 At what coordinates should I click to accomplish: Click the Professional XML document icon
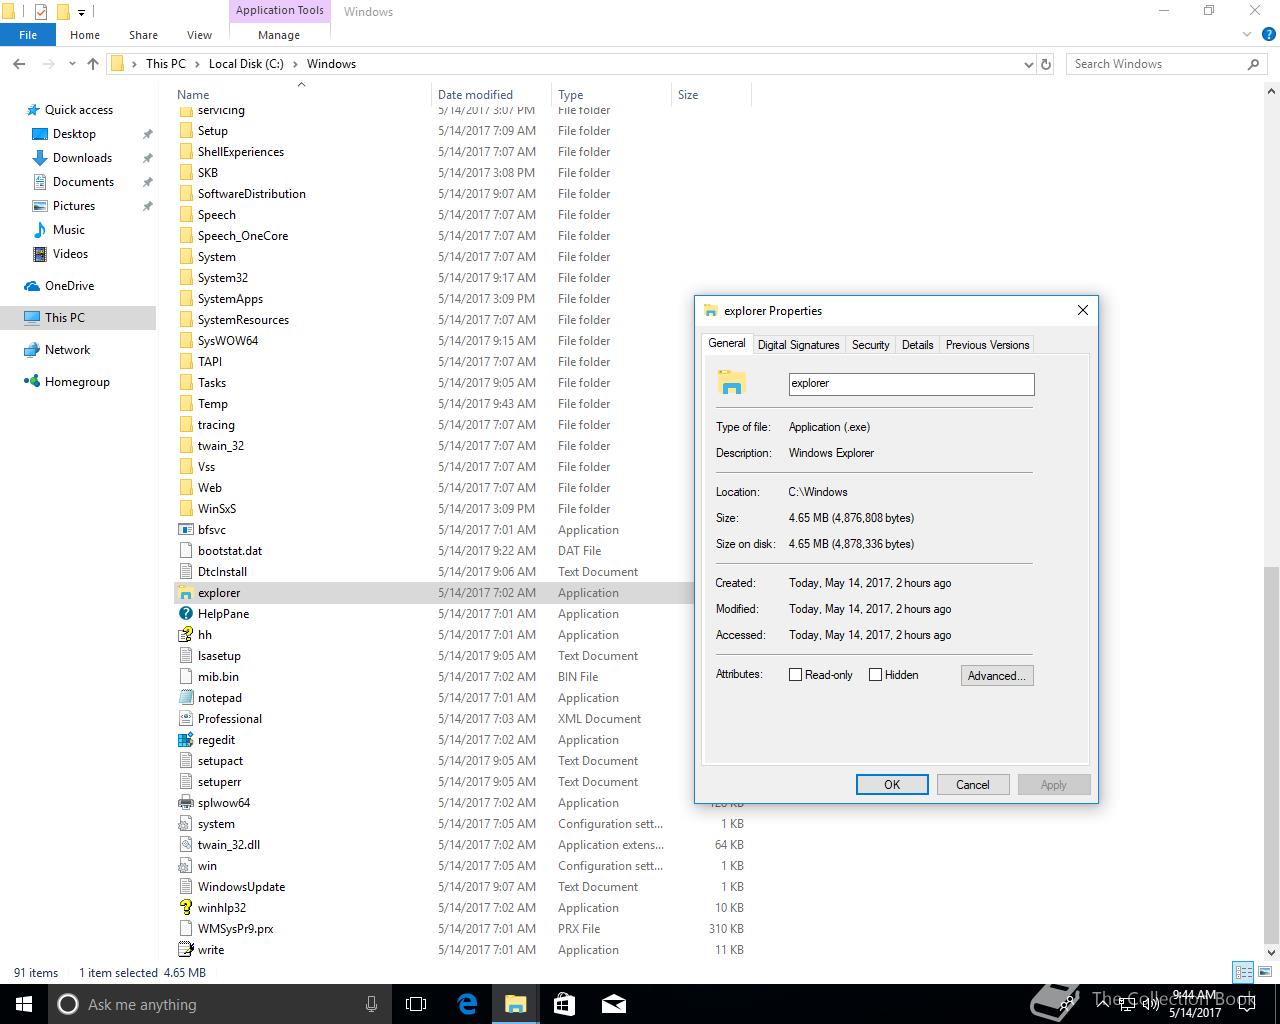185,719
